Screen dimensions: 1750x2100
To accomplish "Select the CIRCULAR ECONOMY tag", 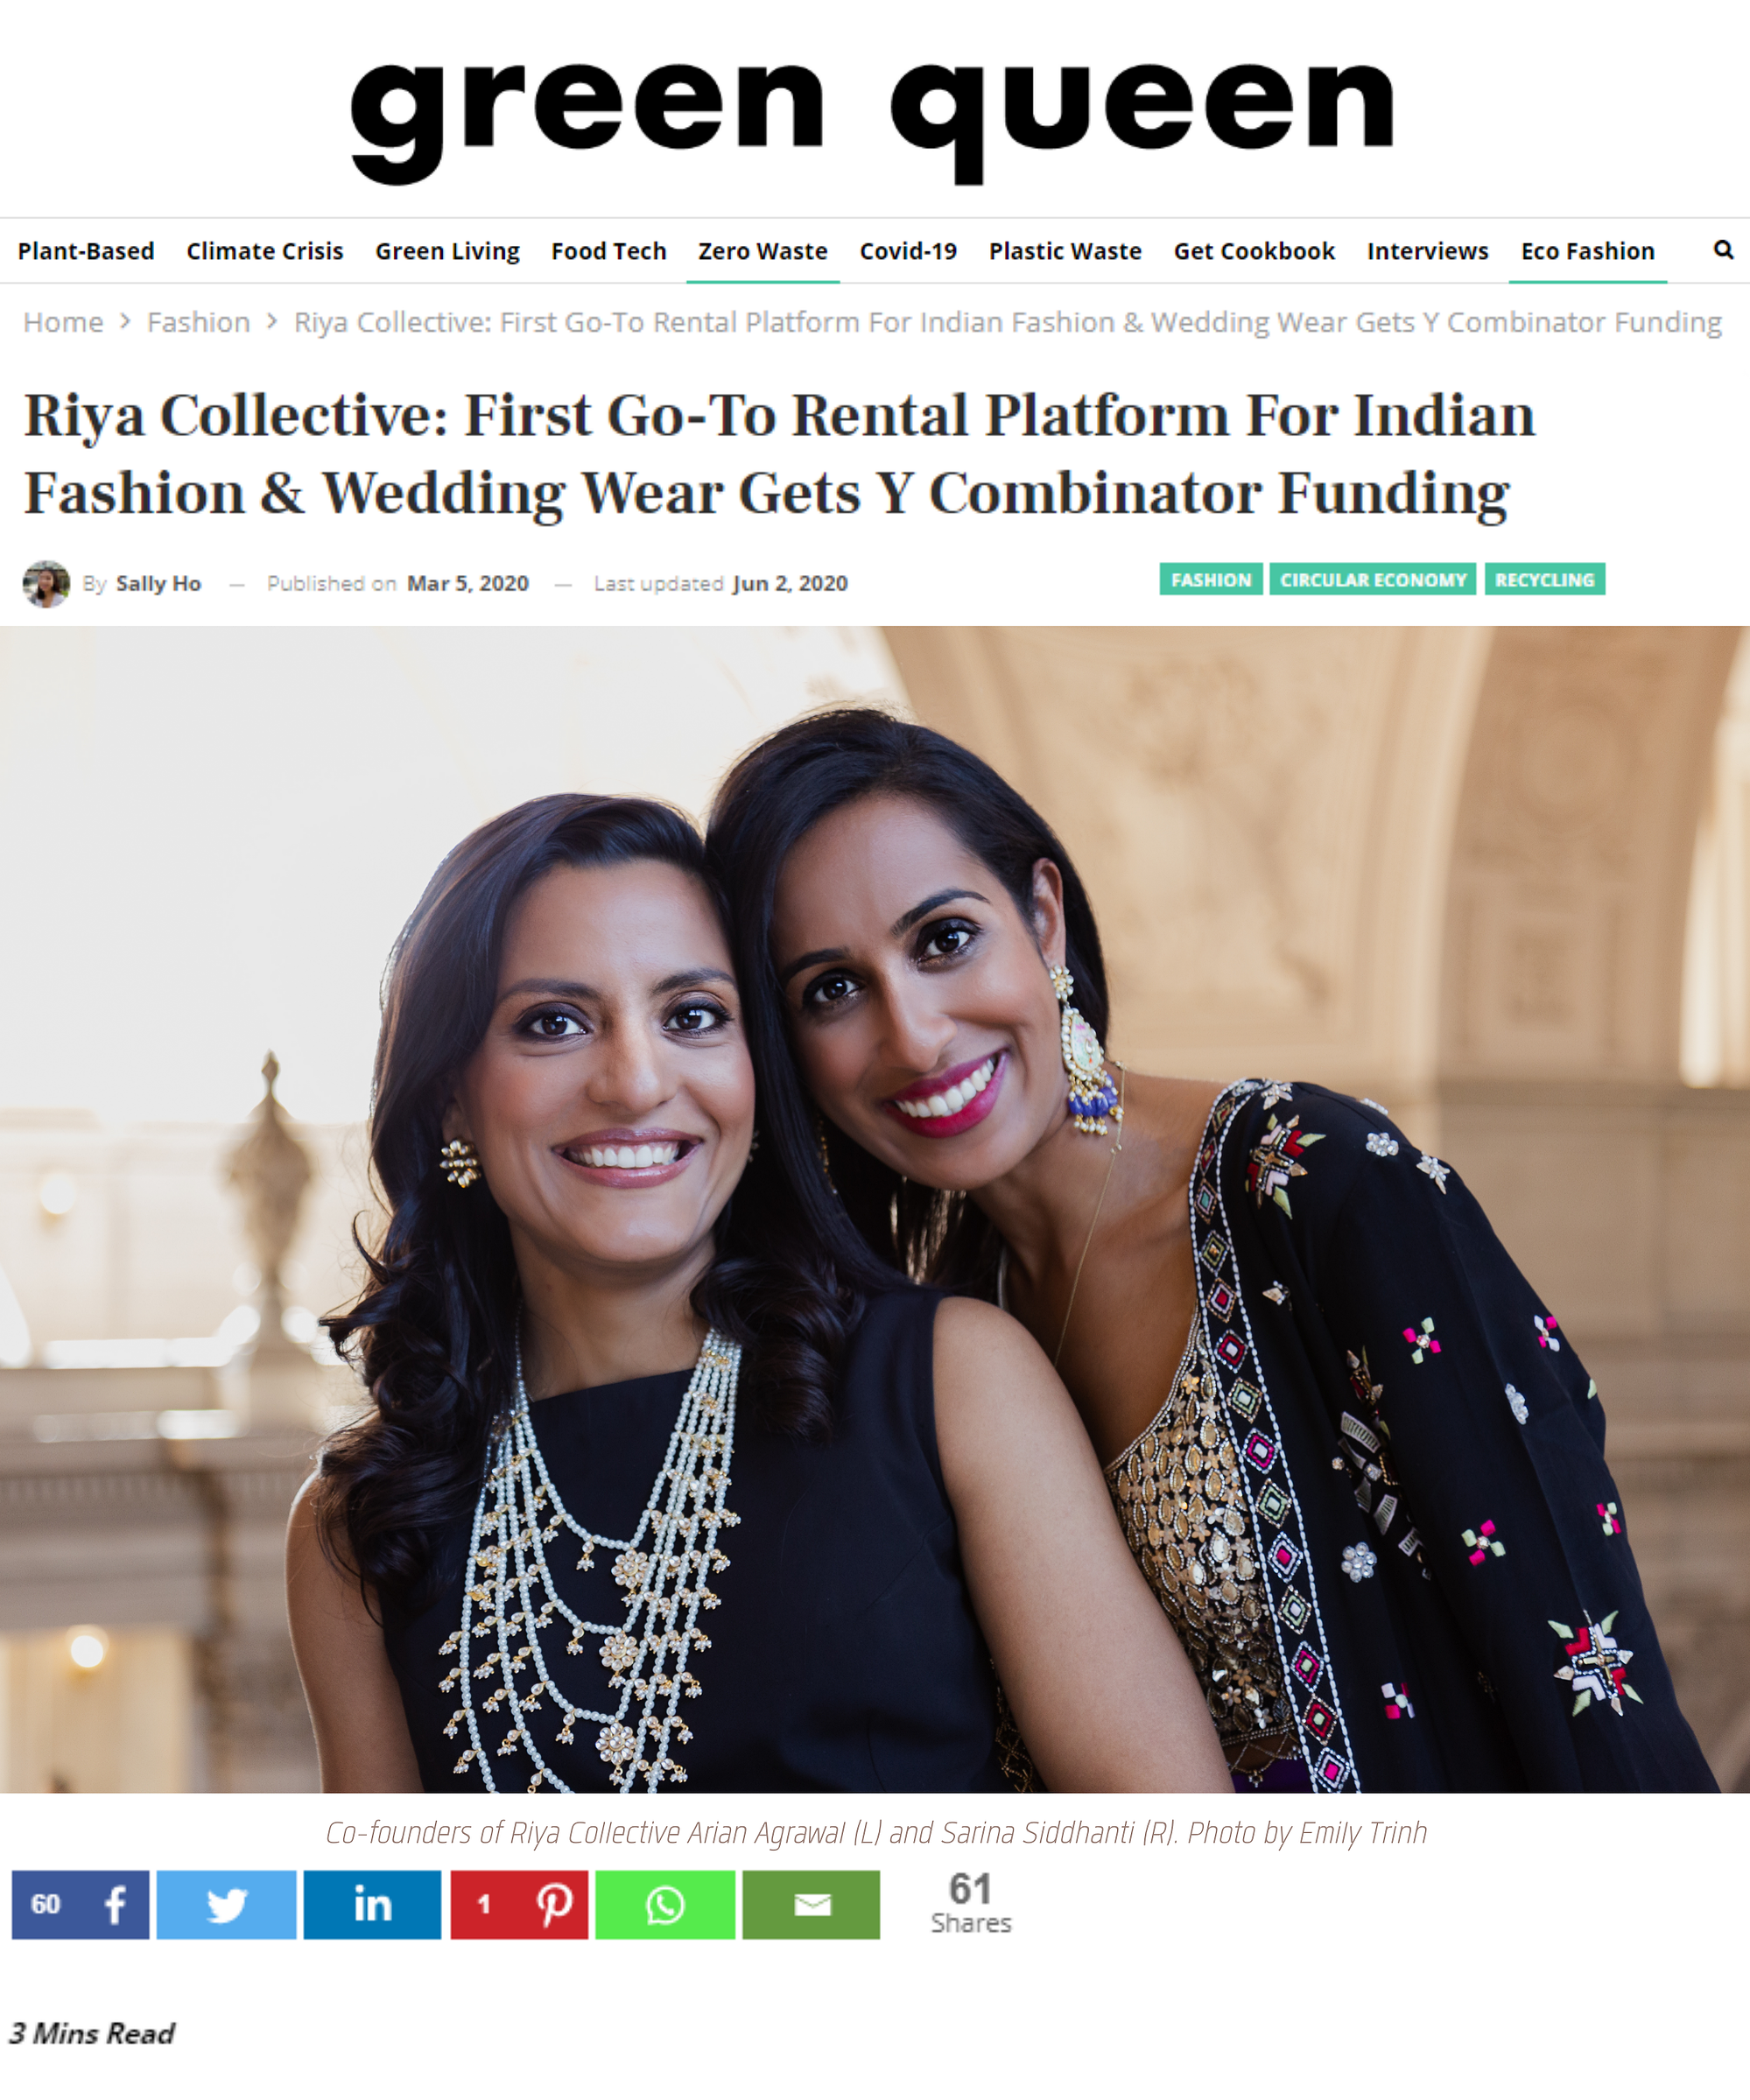I will (x=1373, y=580).
